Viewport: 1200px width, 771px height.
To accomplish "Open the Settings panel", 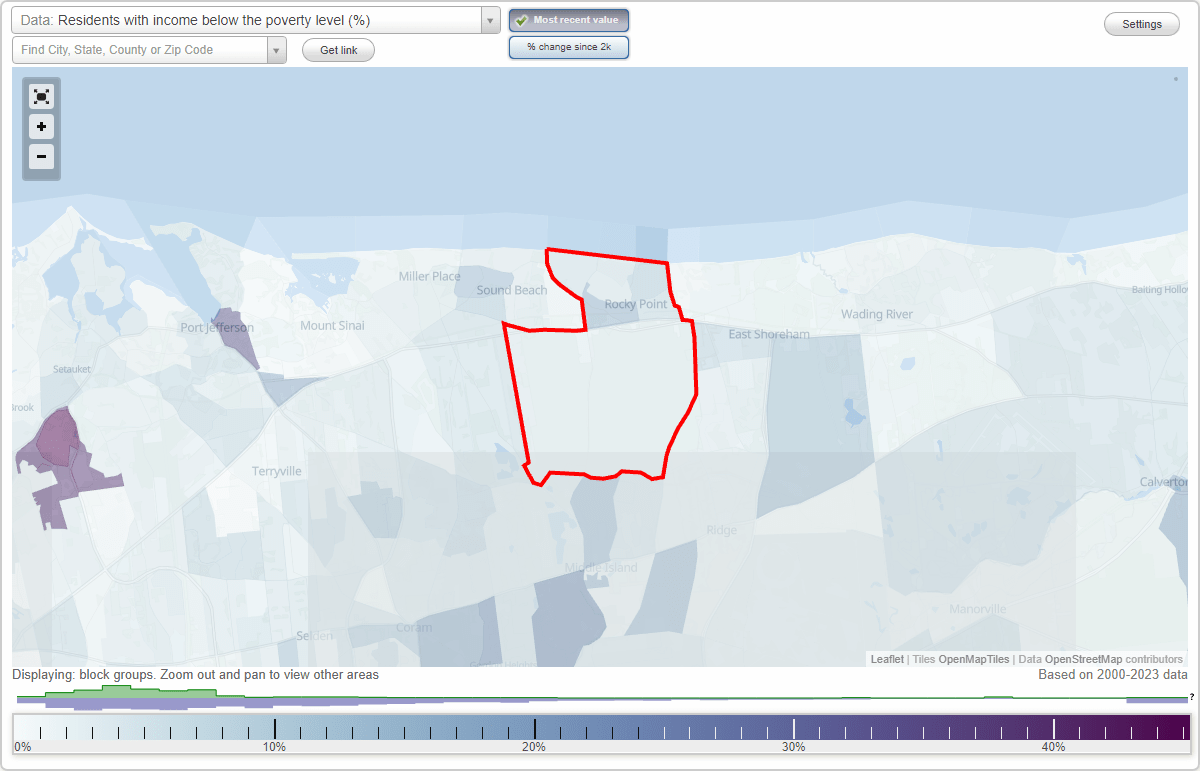I will click(1141, 23).
